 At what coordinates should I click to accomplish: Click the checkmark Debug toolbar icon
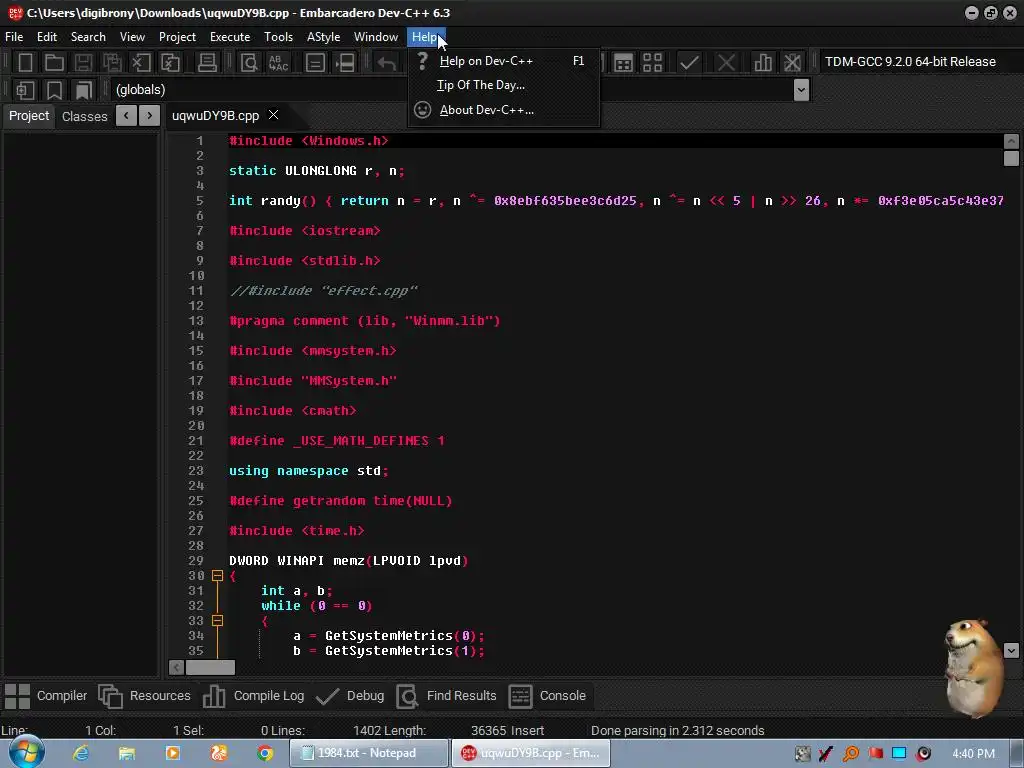(689, 62)
